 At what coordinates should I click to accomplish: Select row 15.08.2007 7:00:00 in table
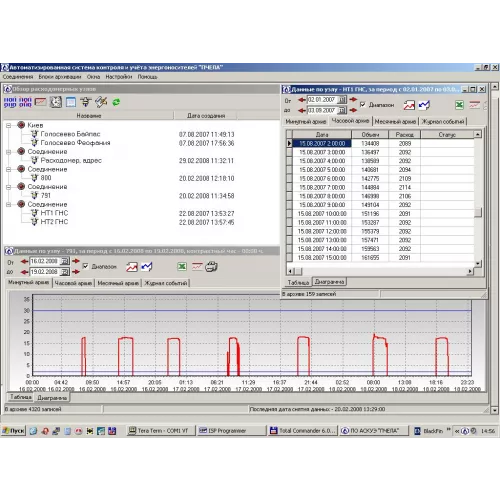[x=380, y=187]
